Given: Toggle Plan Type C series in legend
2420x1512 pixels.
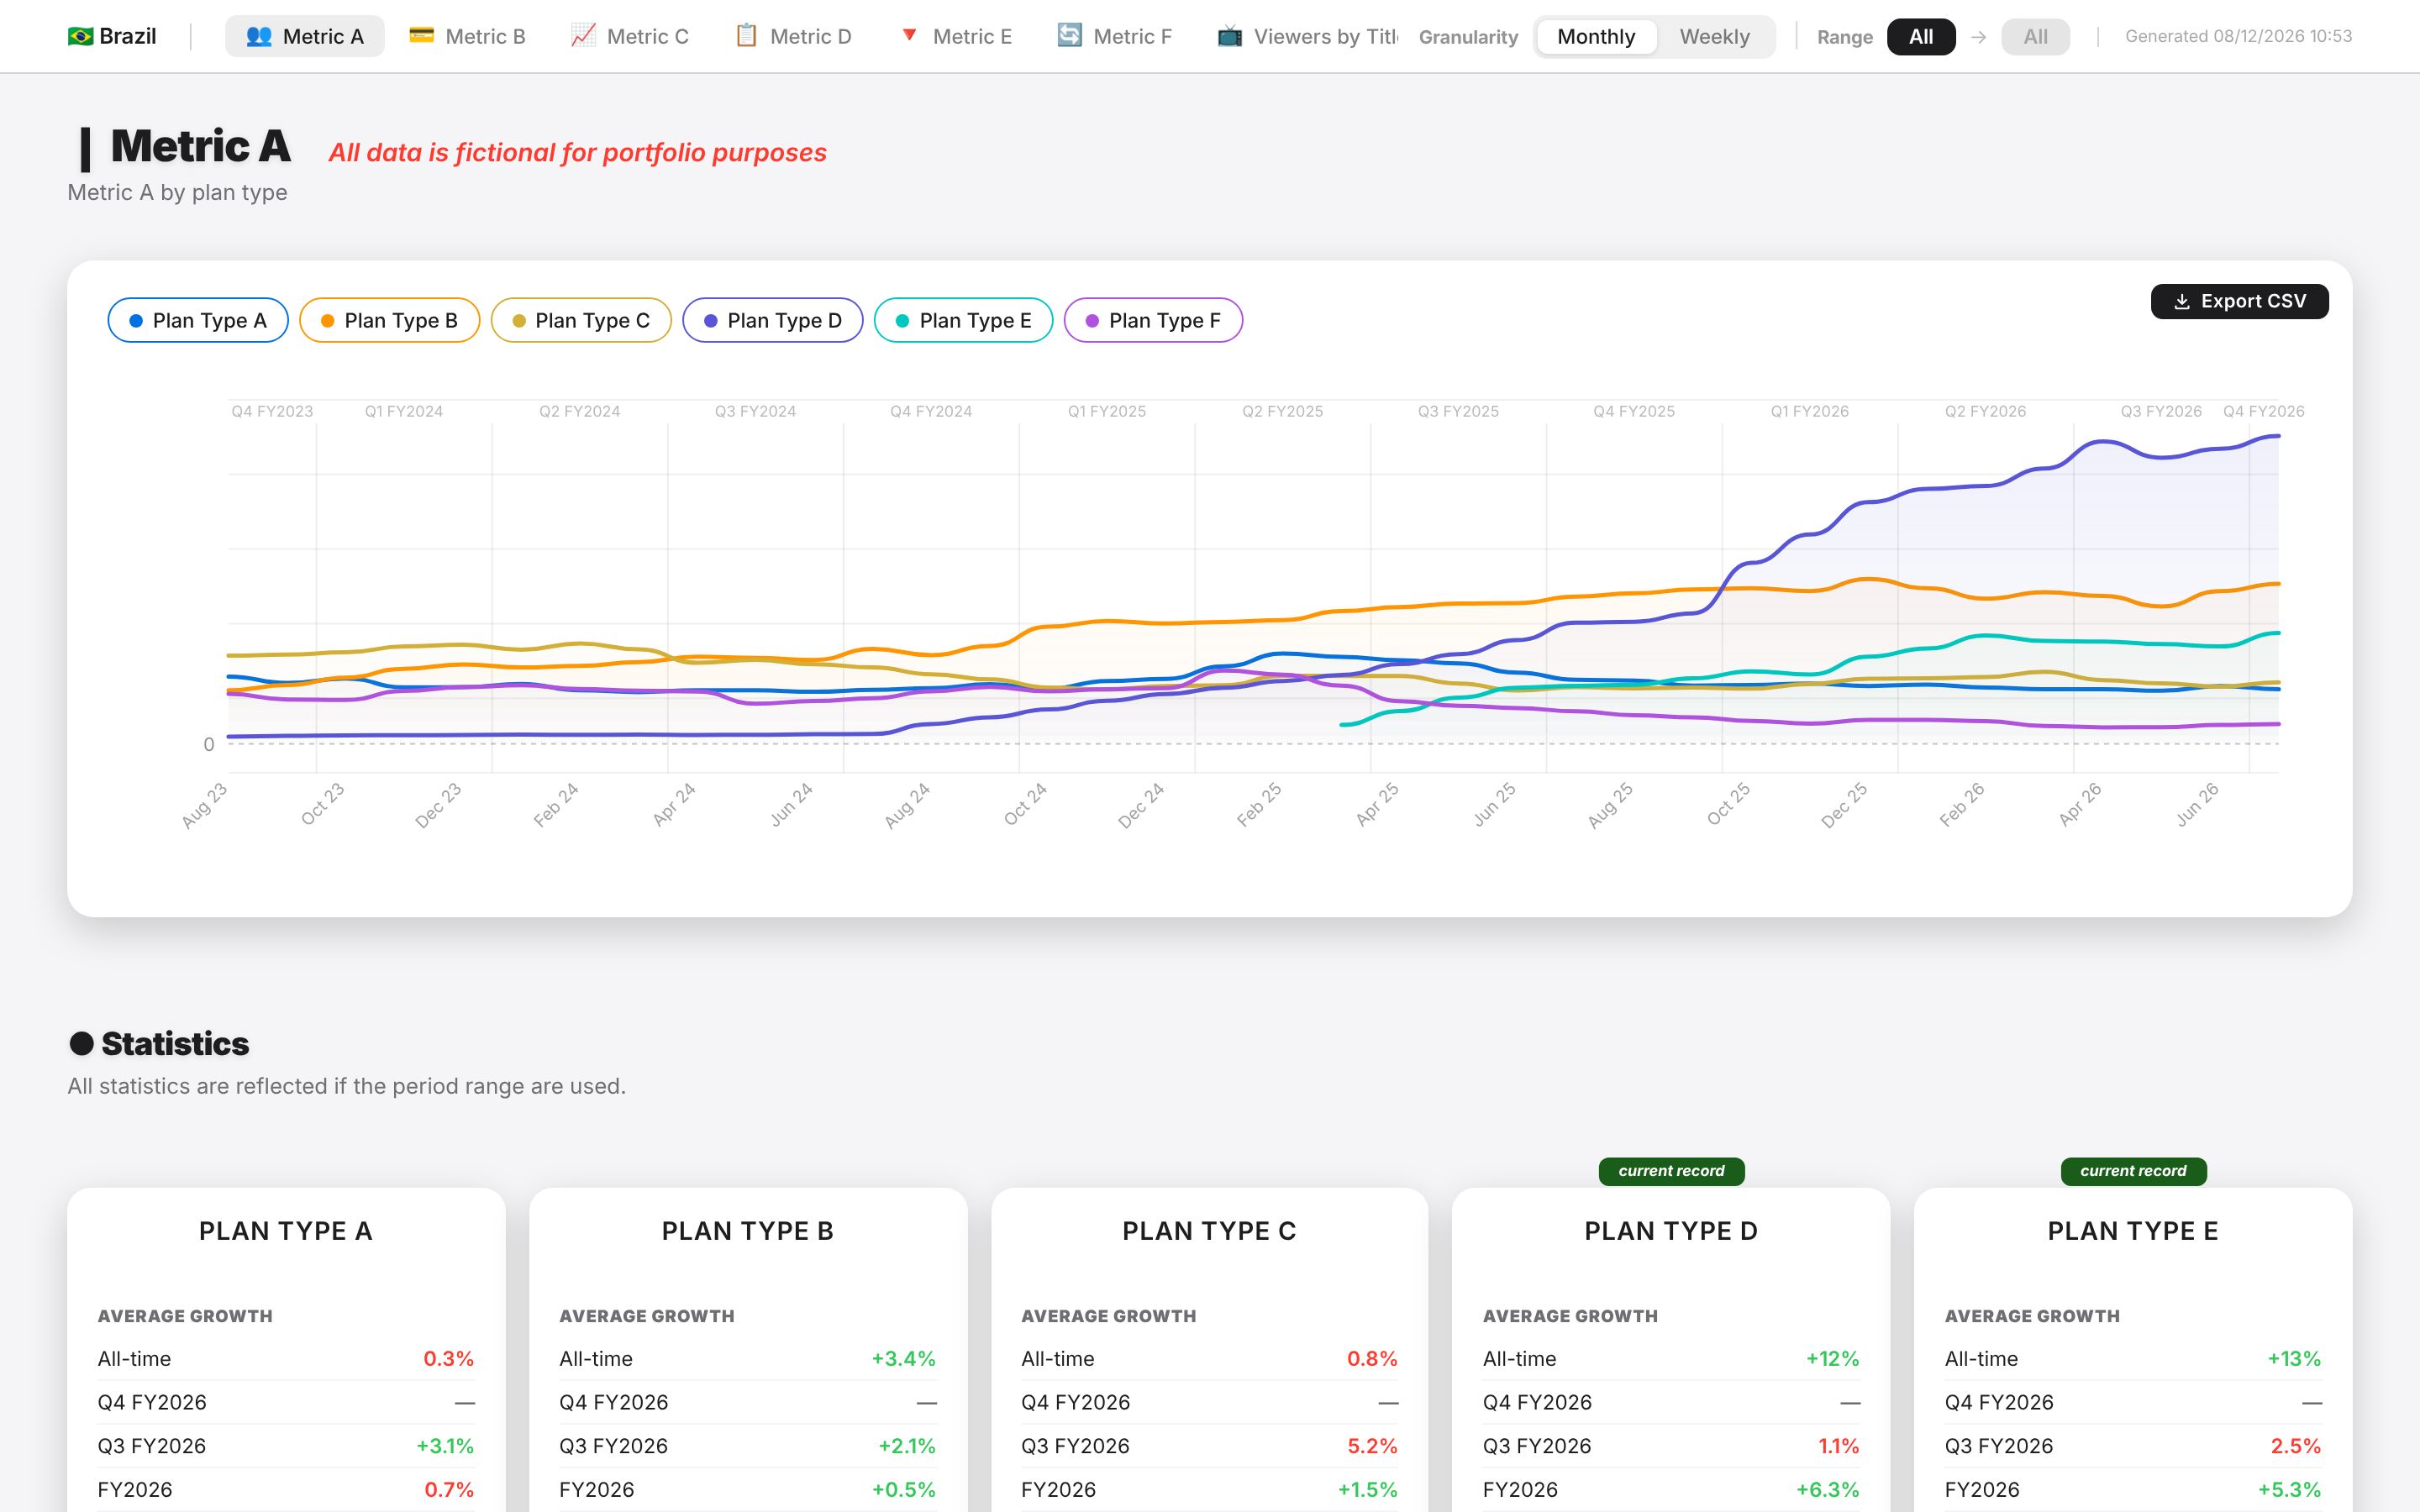Looking at the screenshot, I should [x=581, y=320].
